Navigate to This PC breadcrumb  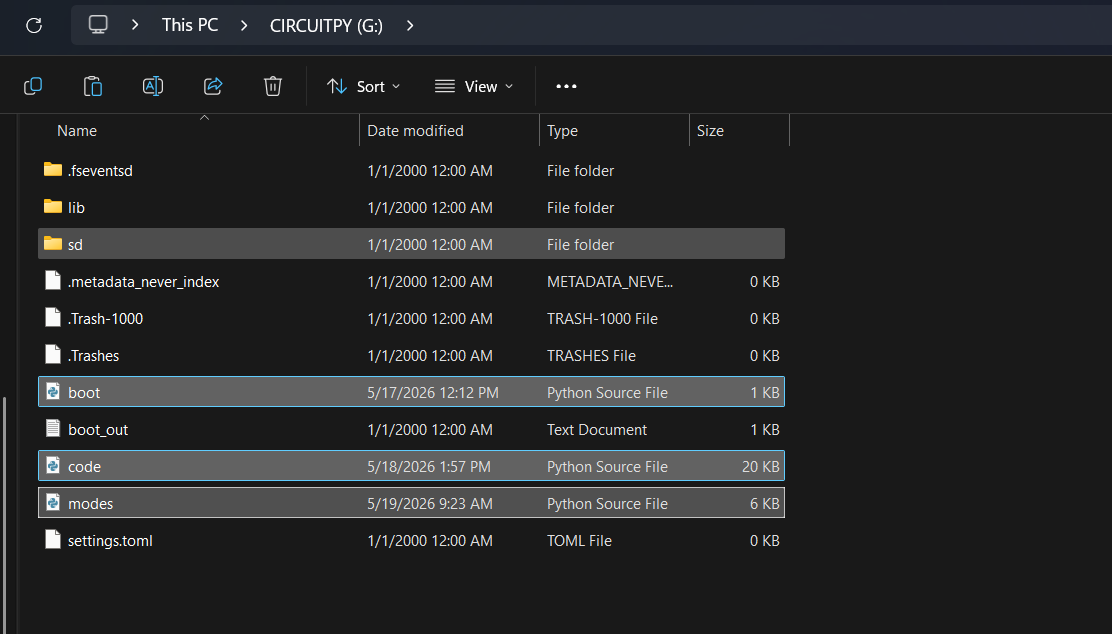190,26
